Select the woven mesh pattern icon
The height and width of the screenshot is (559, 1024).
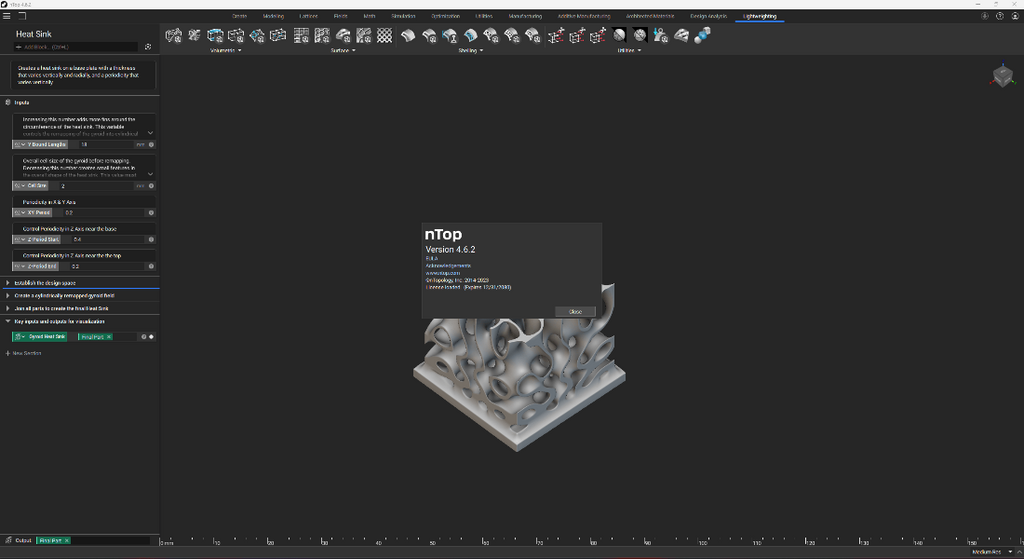385,35
